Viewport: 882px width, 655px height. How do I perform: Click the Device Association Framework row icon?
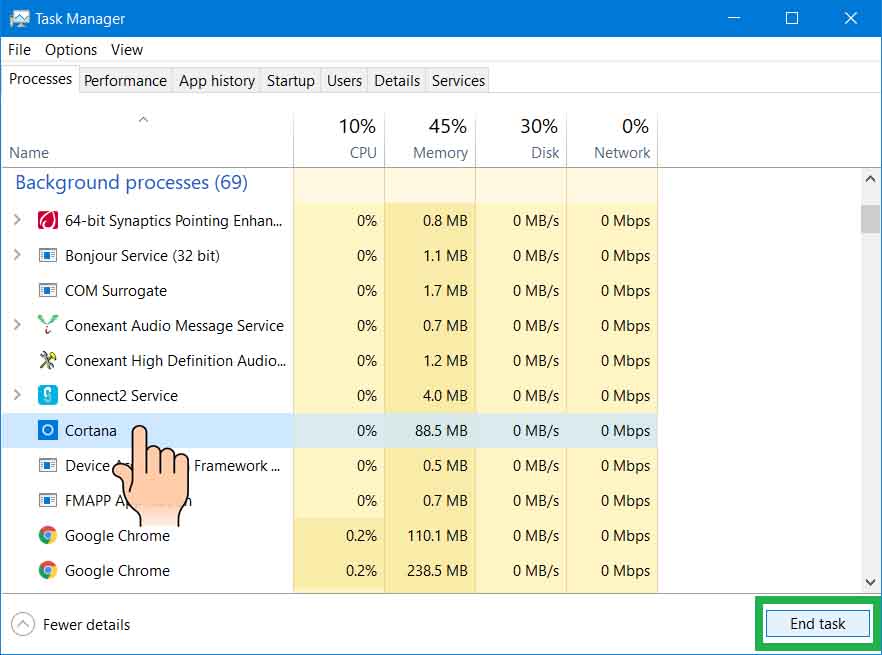pos(48,465)
